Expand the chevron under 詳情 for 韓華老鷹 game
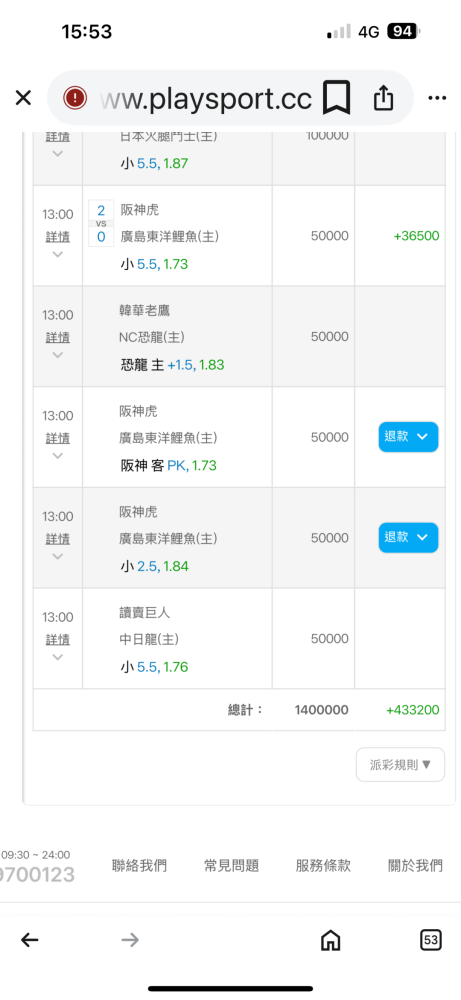The height and width of the screenshot is (1000, 461). click(x=57, y=355)
